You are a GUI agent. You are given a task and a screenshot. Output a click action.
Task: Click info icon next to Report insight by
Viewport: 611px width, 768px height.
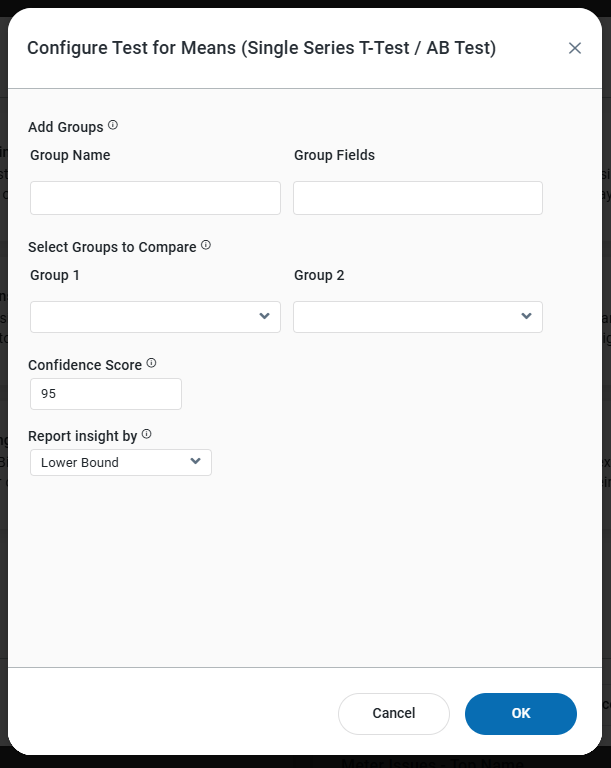pyautogui.click(x=147, y=434)
